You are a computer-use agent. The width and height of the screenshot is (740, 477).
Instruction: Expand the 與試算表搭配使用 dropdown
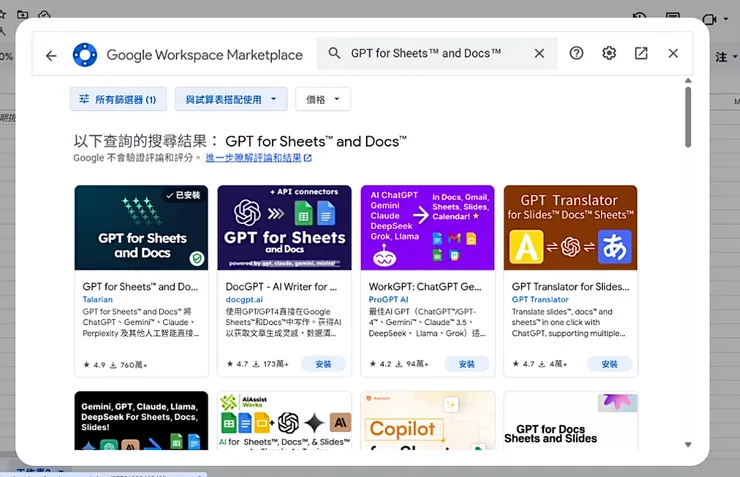tap(231, 99)
